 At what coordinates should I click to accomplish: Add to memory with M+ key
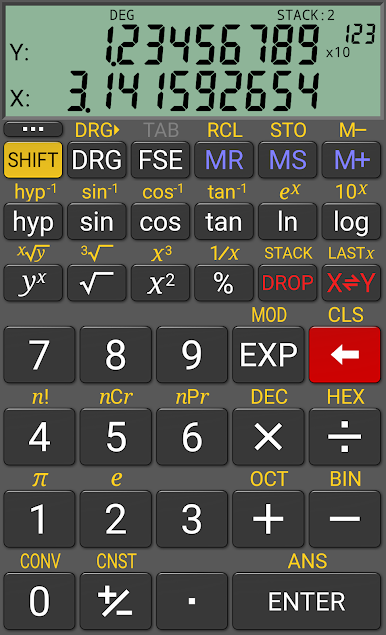tap(351, 160)
